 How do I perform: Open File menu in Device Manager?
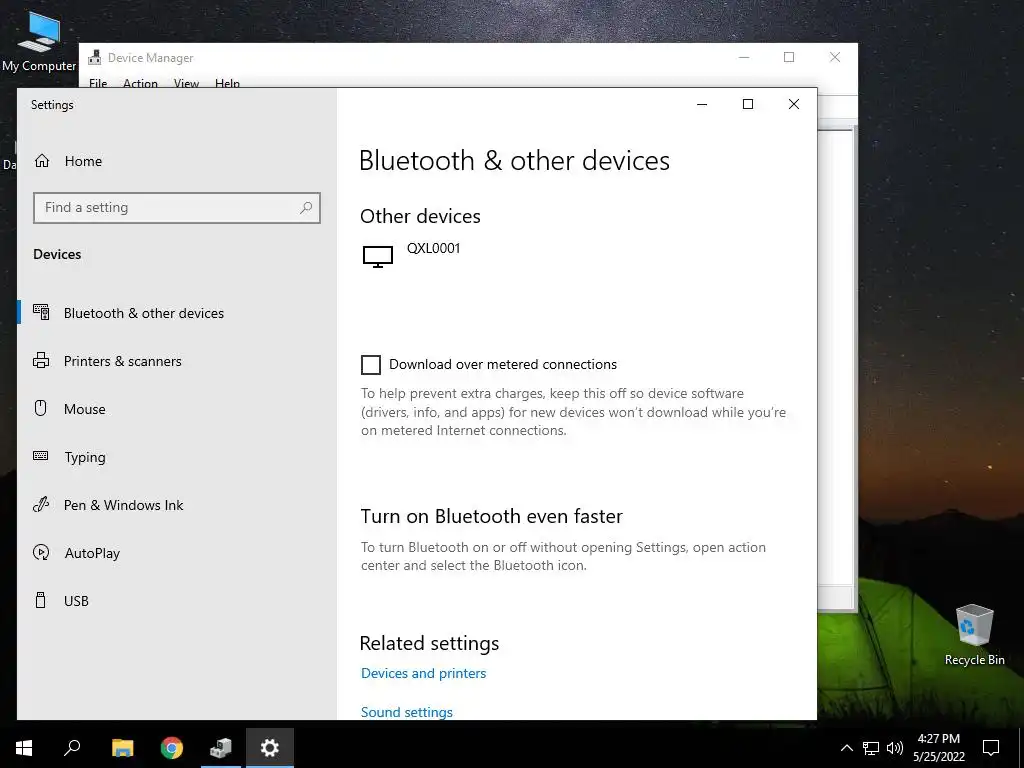coord(98,83)
